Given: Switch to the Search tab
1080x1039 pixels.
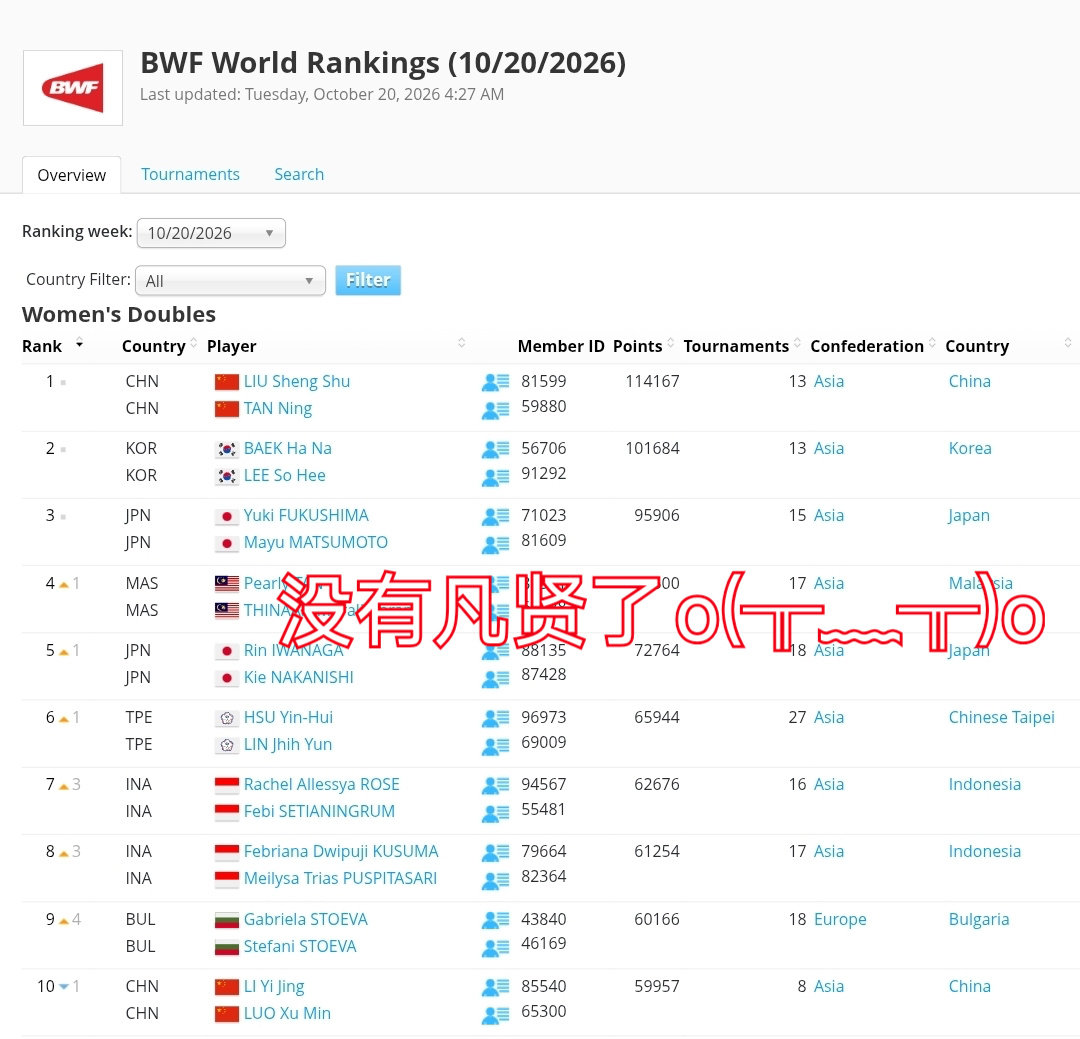Looking at the screenshot, I should tap(299, 174).
